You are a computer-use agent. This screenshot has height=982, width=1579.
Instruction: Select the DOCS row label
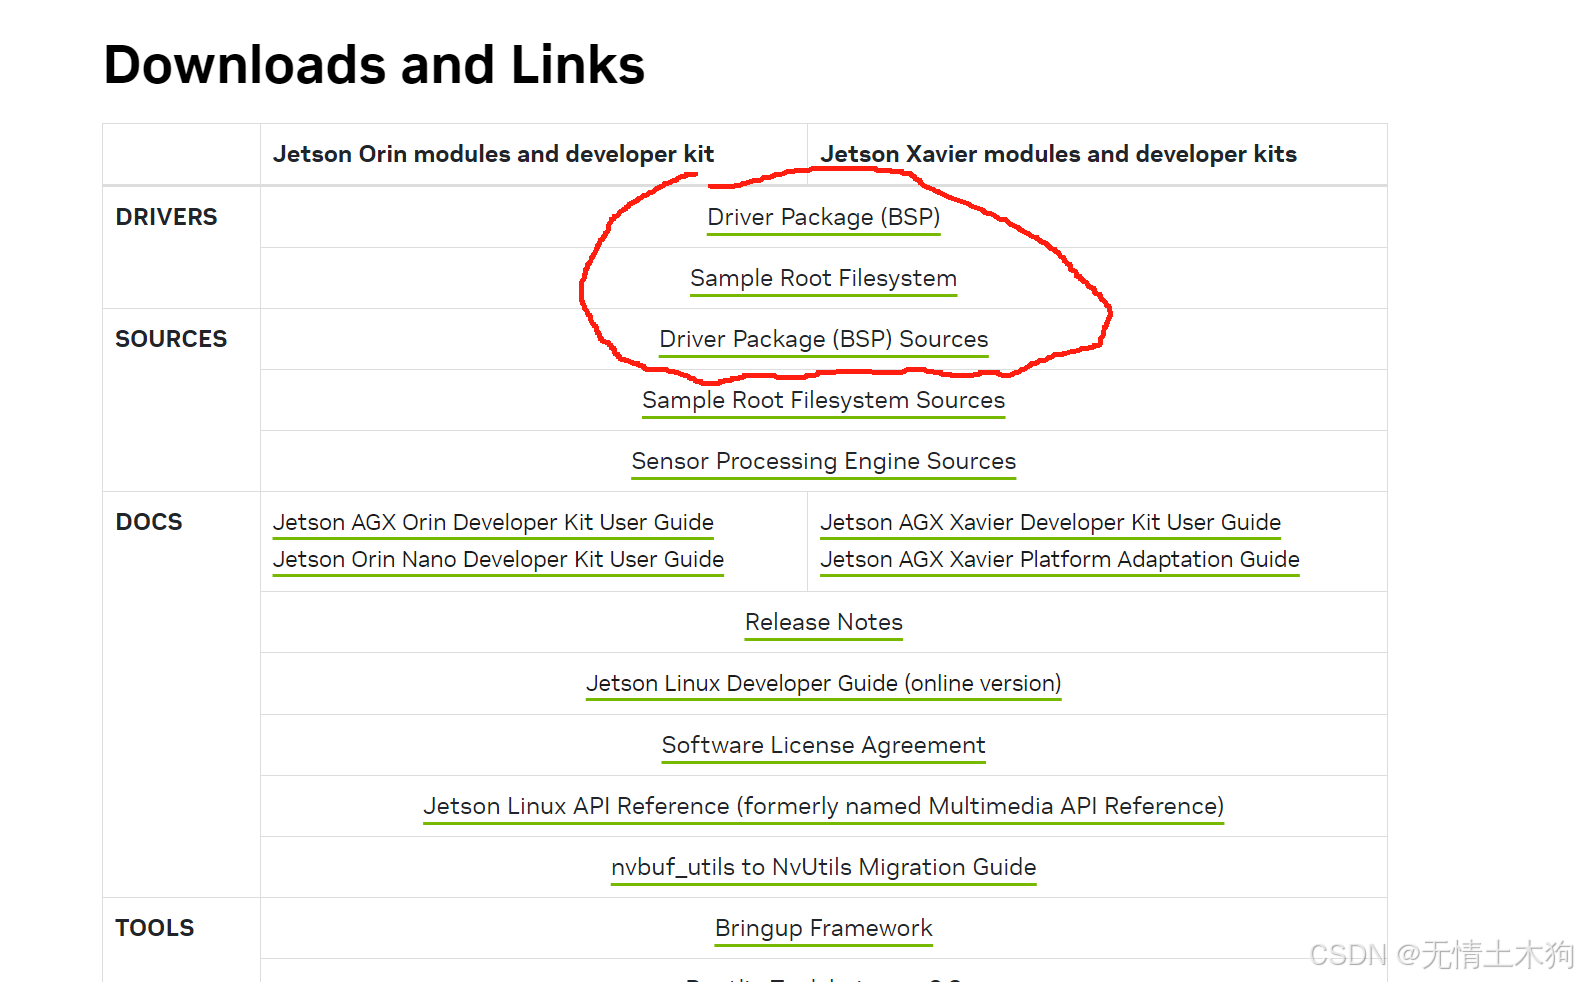[149, 522]
